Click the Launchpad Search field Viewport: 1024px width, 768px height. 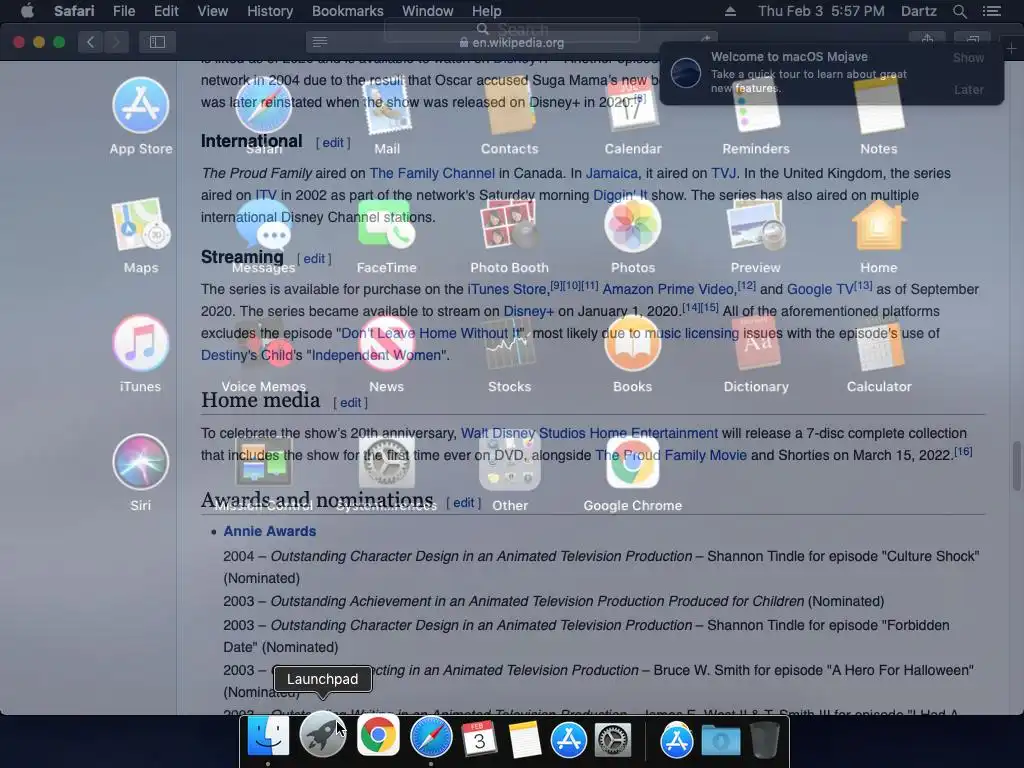tap(511, 29)
